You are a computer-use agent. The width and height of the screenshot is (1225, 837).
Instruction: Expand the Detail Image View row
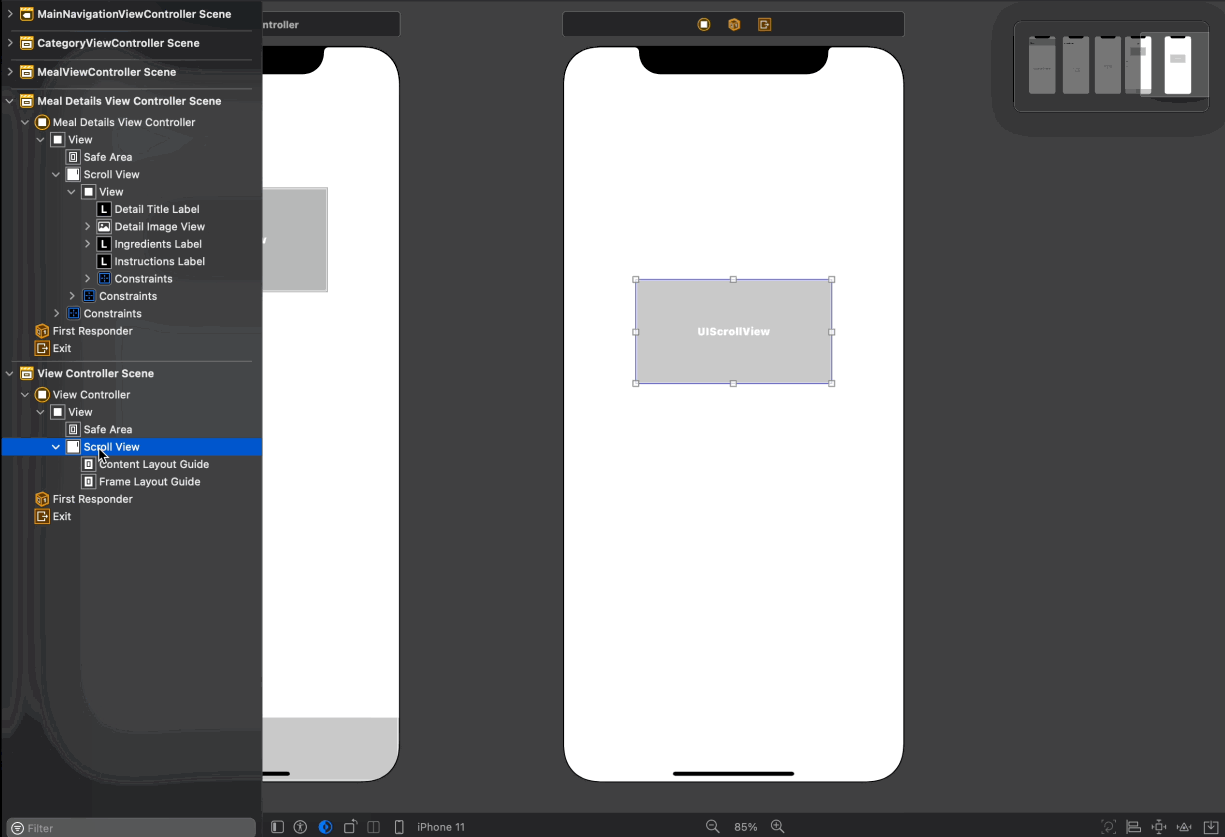(87, 227)
